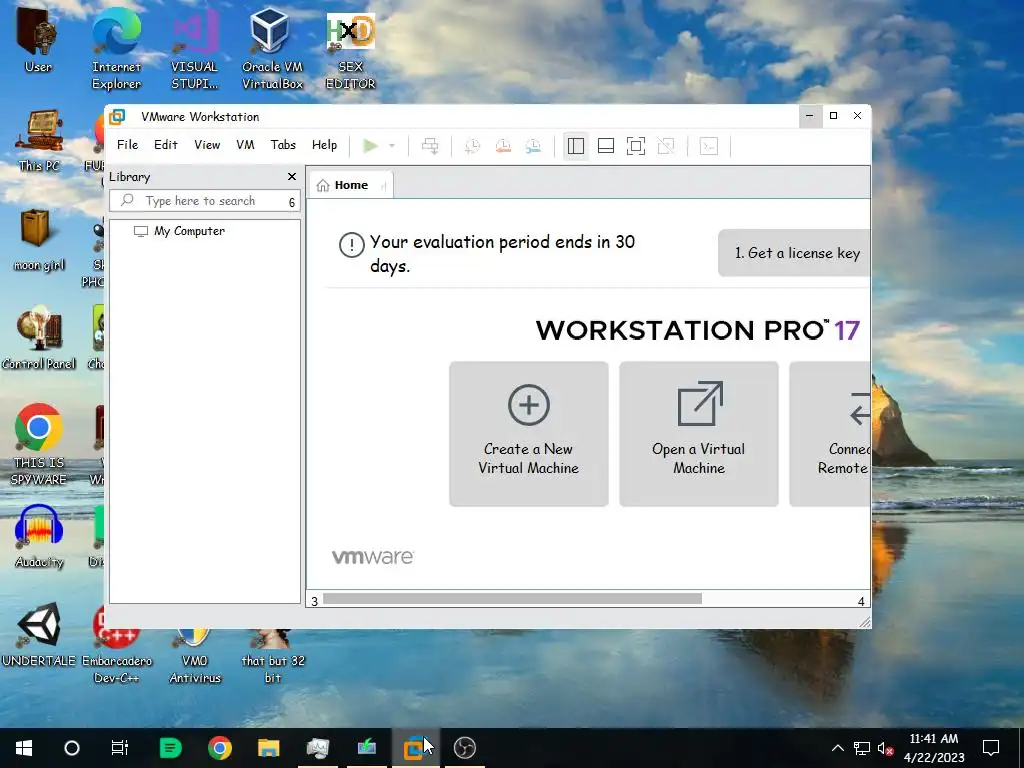
Task: Click the green notes taskbar icon
Action: (170, 748)
